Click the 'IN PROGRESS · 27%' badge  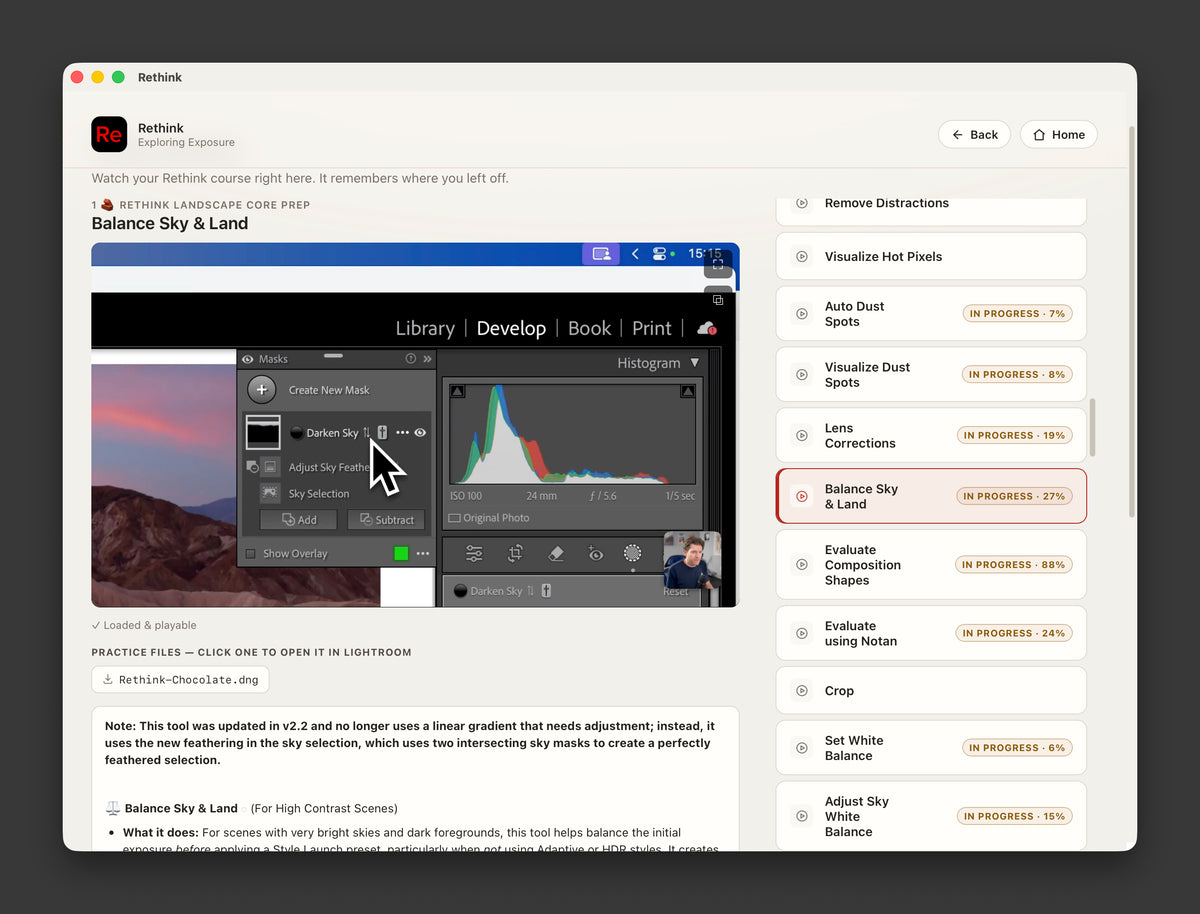coord(1013,496)
